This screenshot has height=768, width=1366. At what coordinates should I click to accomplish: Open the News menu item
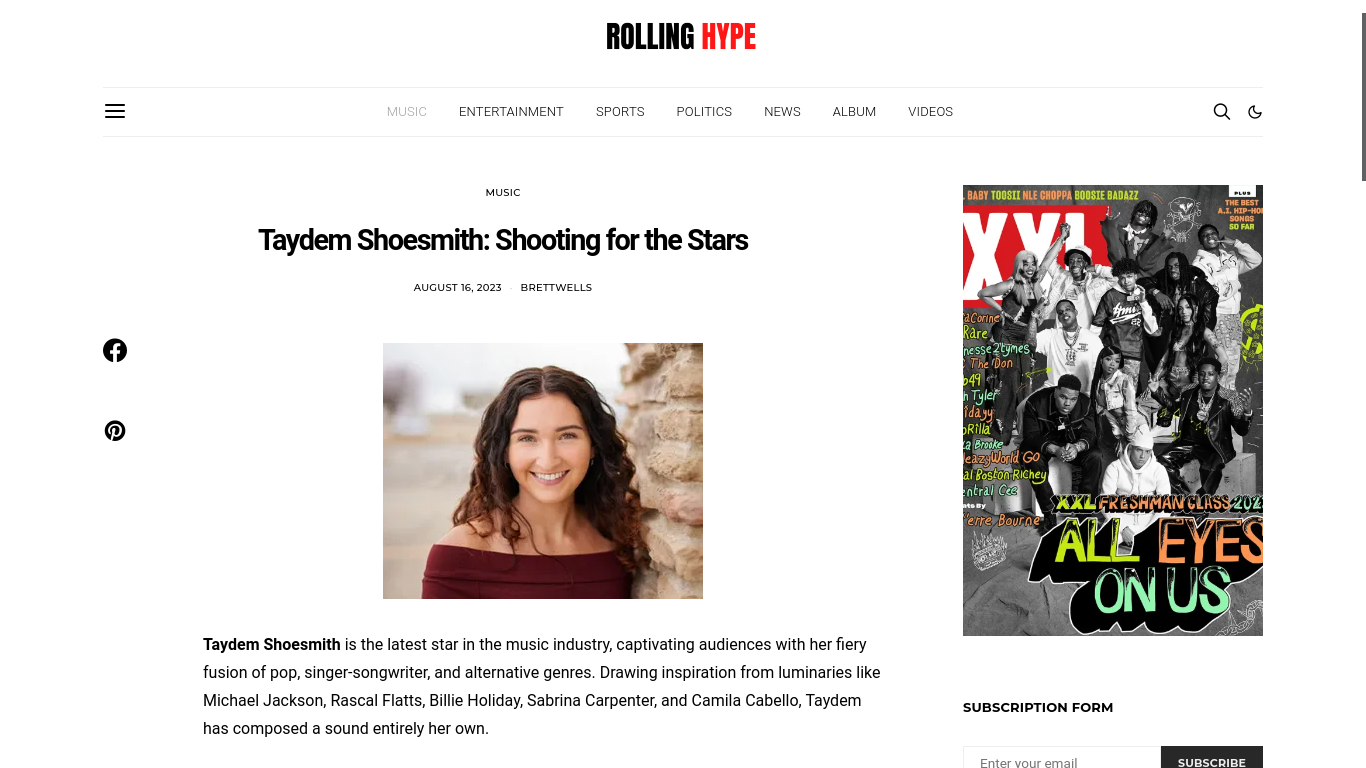782,112
